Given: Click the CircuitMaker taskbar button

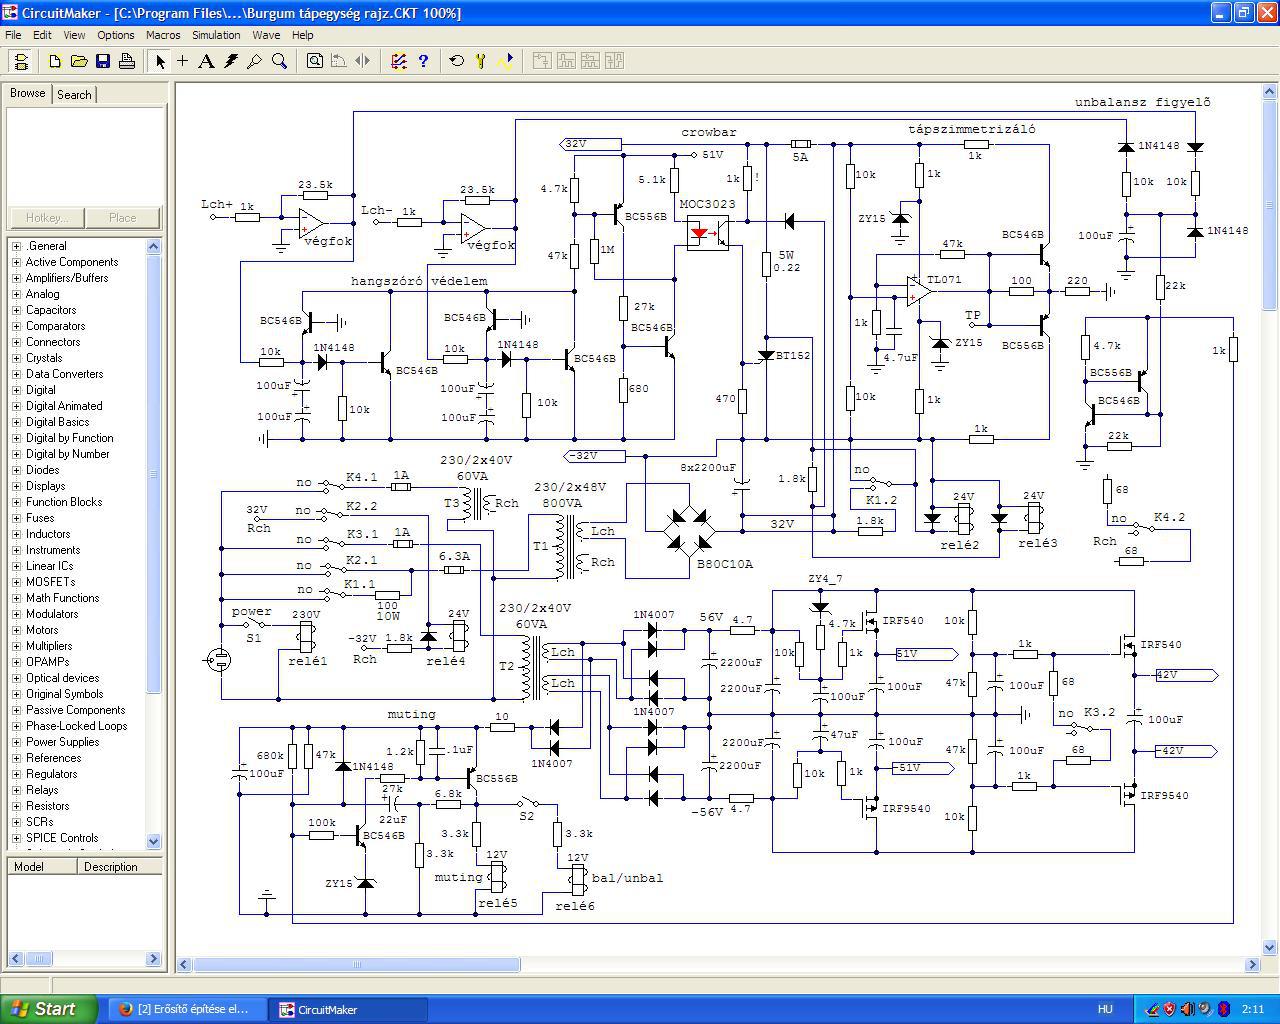Looking at the screenshot, I should coord(350,1009).
